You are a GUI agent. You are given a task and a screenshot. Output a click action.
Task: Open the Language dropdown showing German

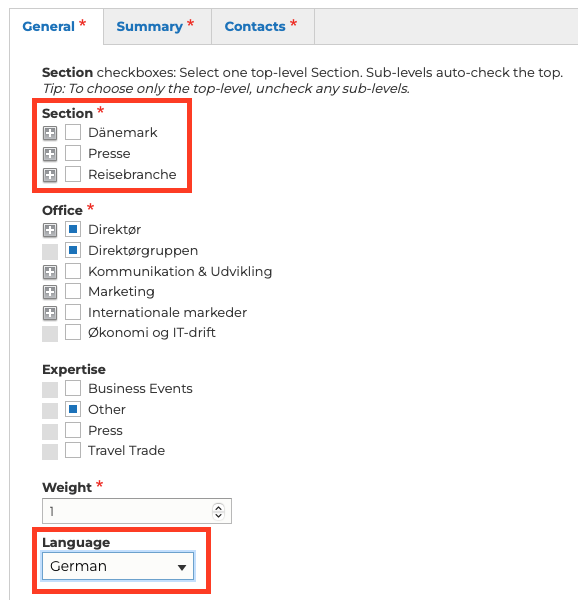click(x=118, y=566)
